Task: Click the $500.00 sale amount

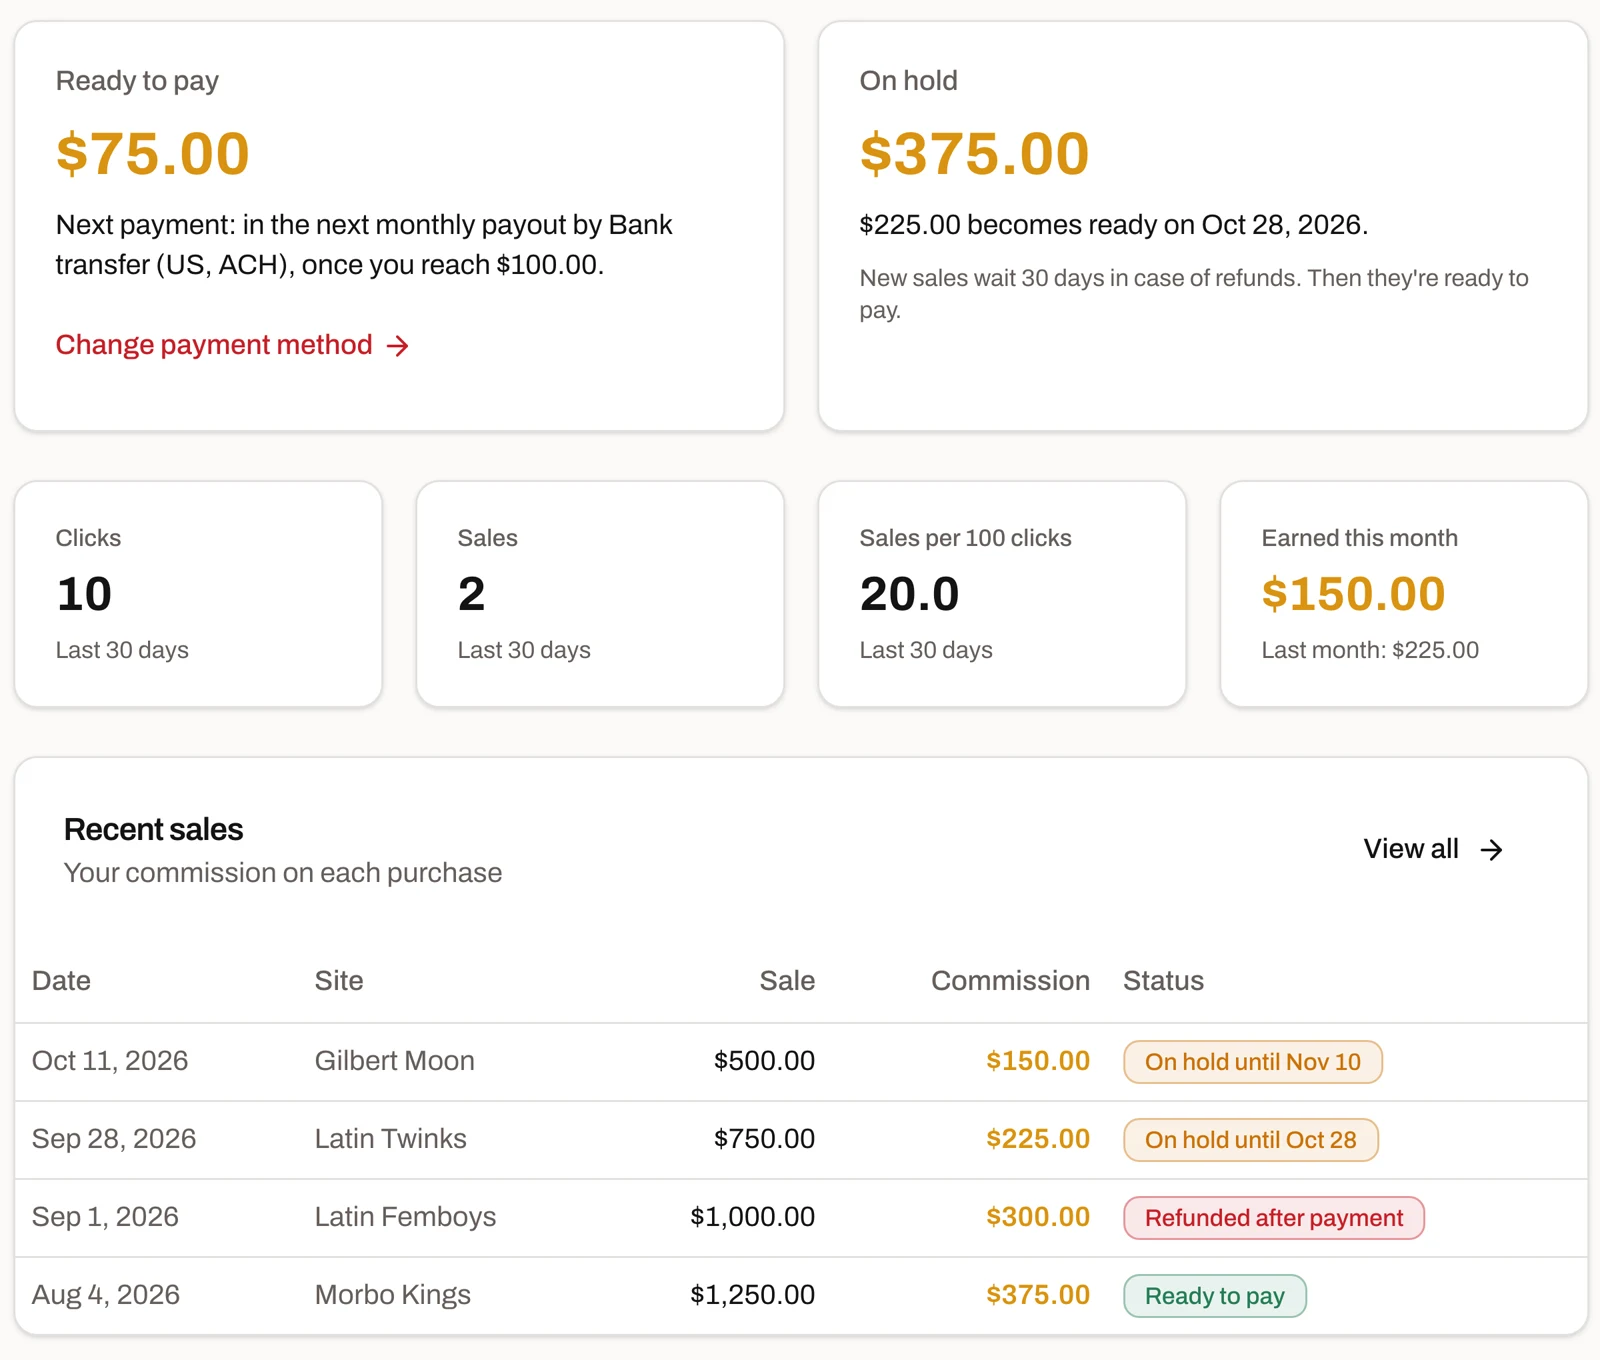Action: click(x=764, y=1061)
